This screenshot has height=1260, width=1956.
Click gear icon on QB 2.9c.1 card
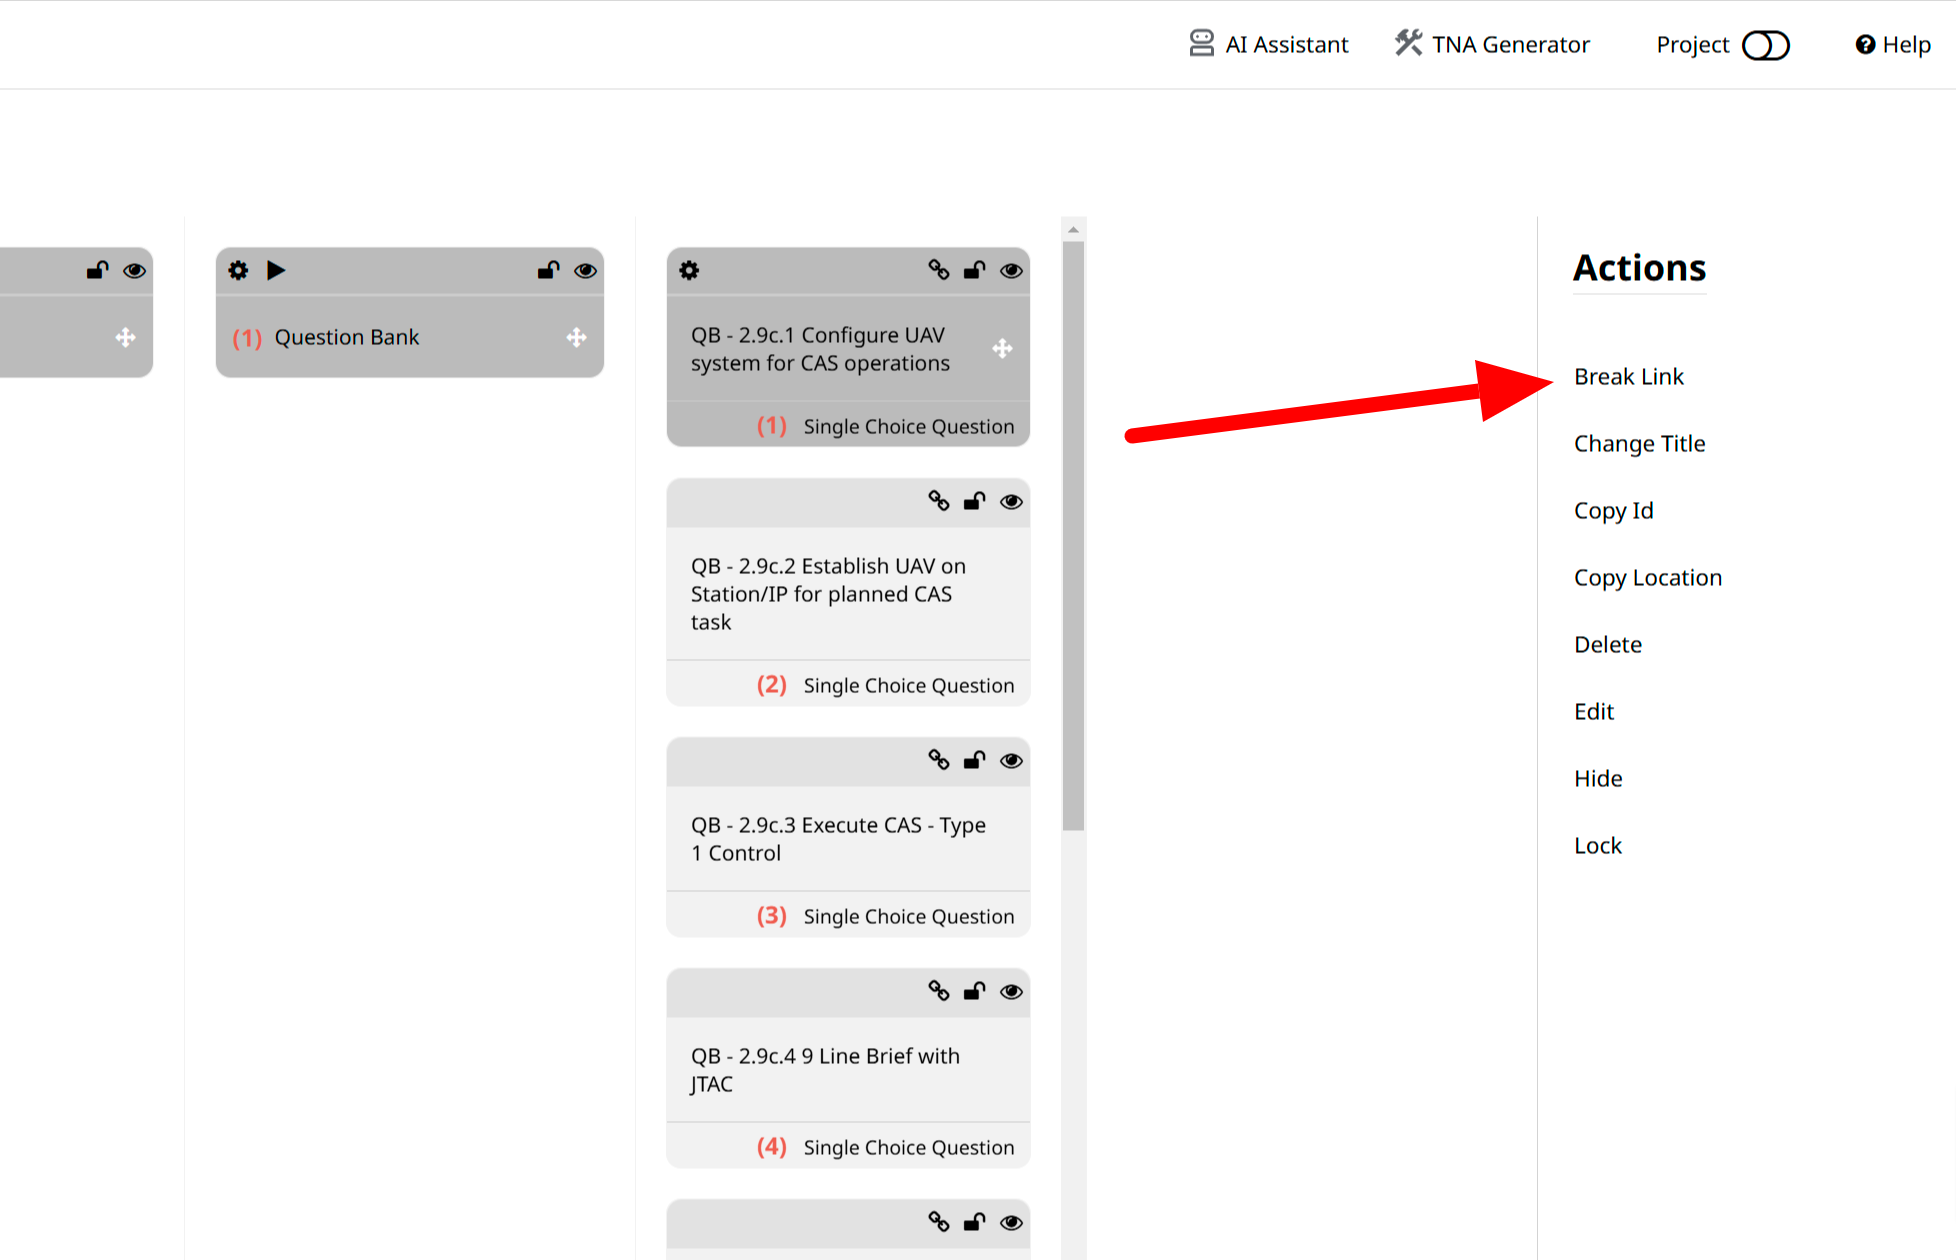click(689, 270)
